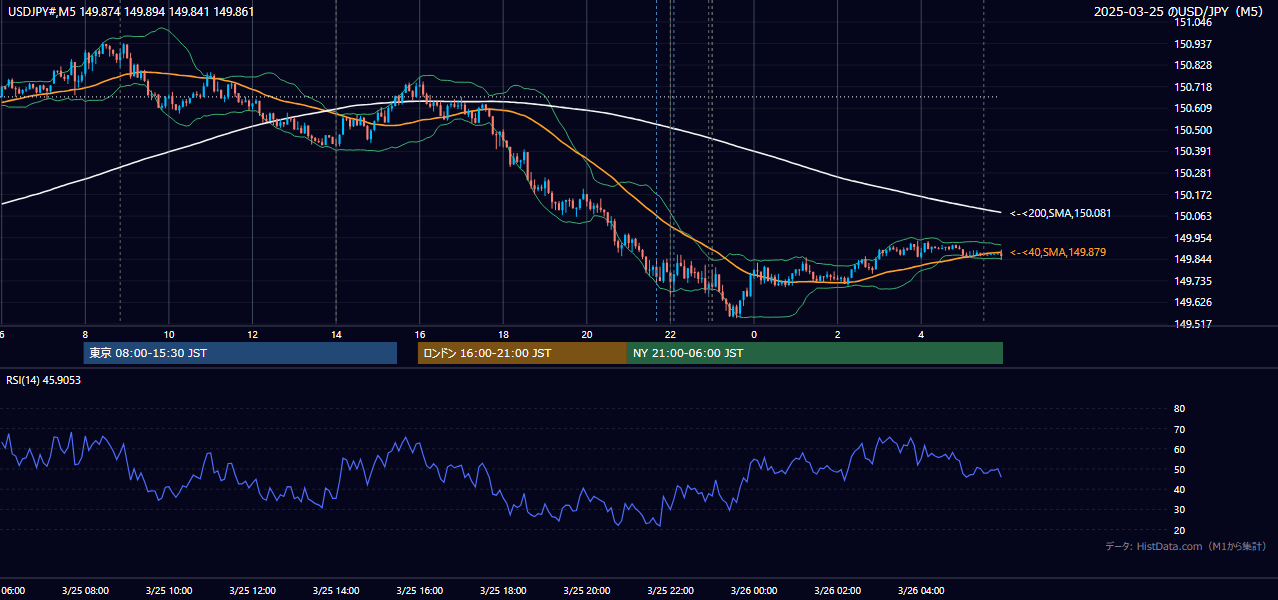The image size is (1278, 600).
Task: Click RSI scale value 60
Action: [x=1179, y=449]
